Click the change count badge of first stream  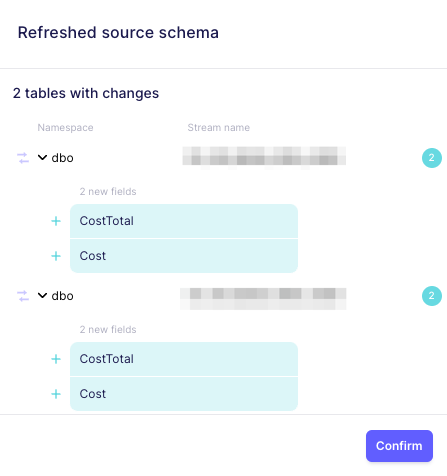[432, 158]
